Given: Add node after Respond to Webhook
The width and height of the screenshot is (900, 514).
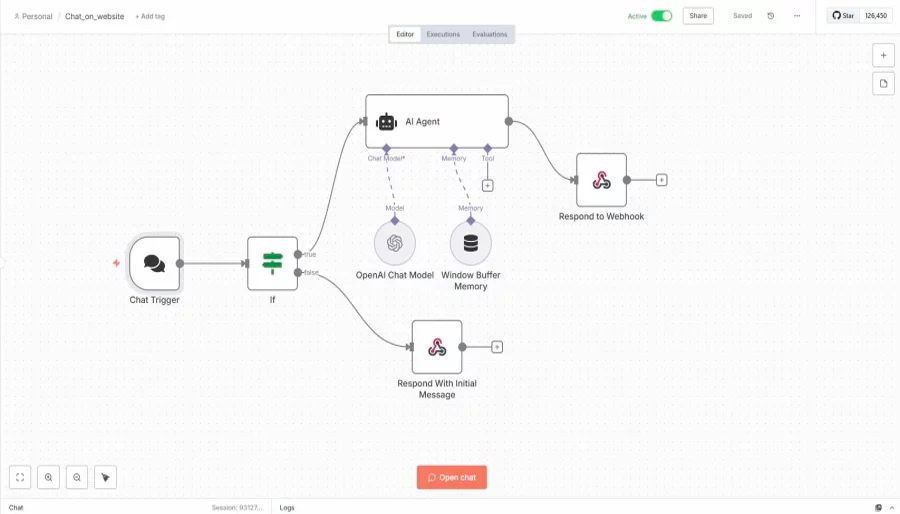Looking at the screenshot, I should pos(661,180).
